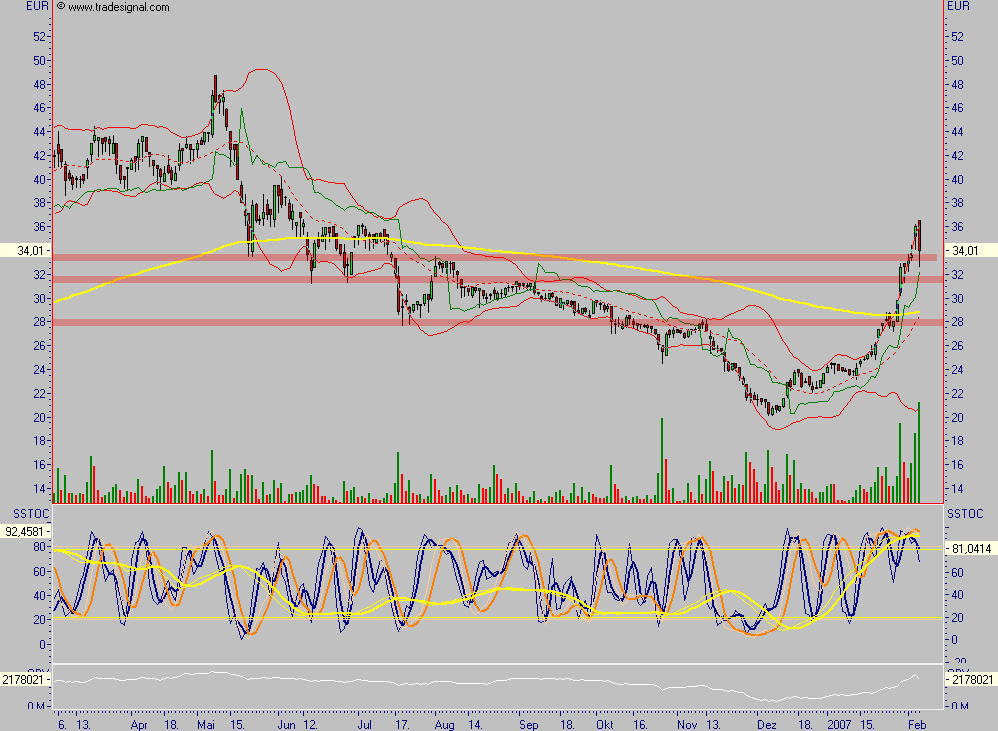Image resolution: width=998 pixels, height=731 pixels.
Task: Click the 81,0414 stochastic value label
Action: (x=969, y=549)
